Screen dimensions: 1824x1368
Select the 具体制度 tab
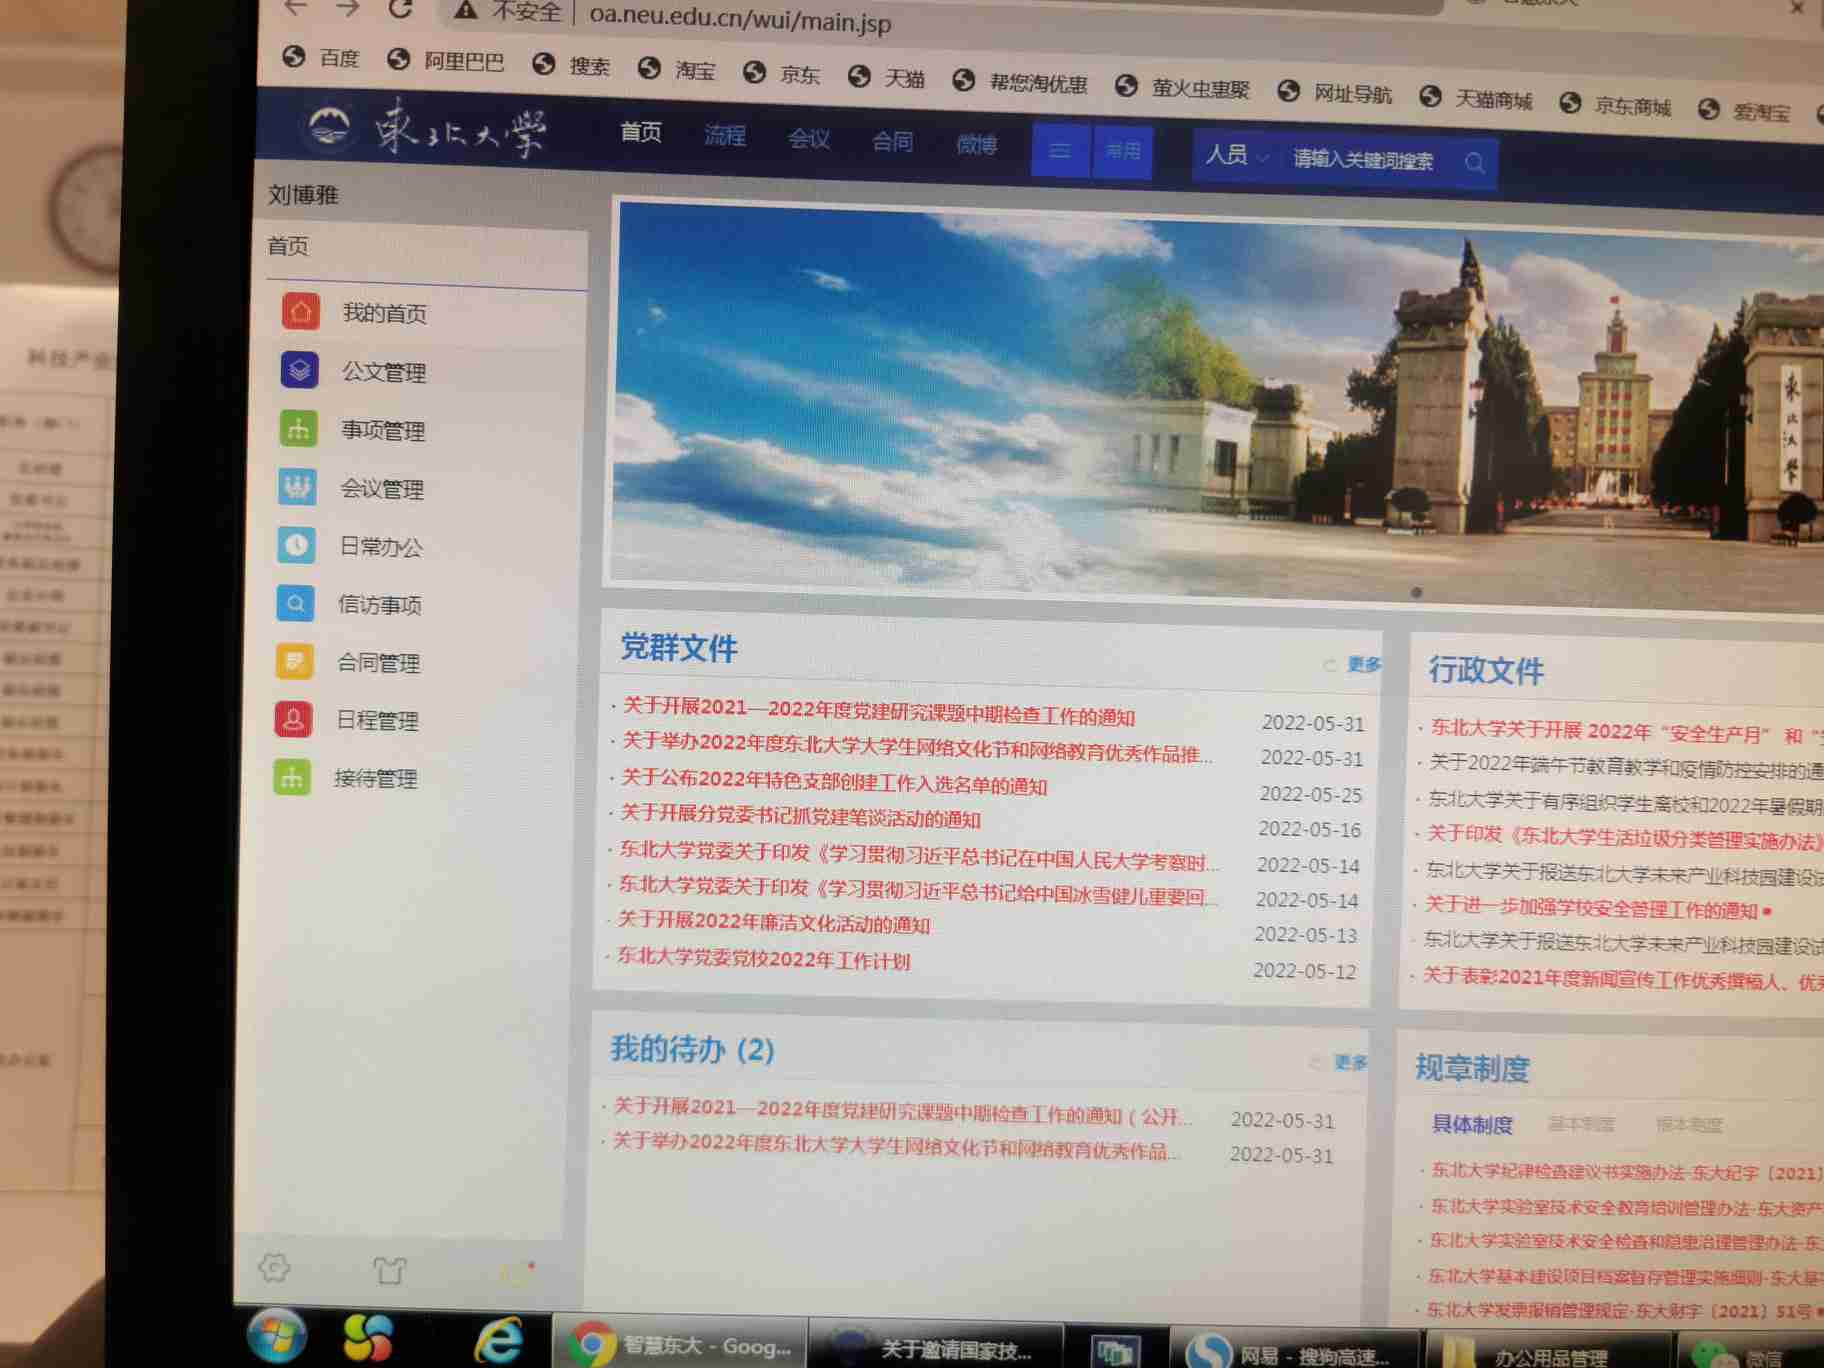(1471, 1124)
